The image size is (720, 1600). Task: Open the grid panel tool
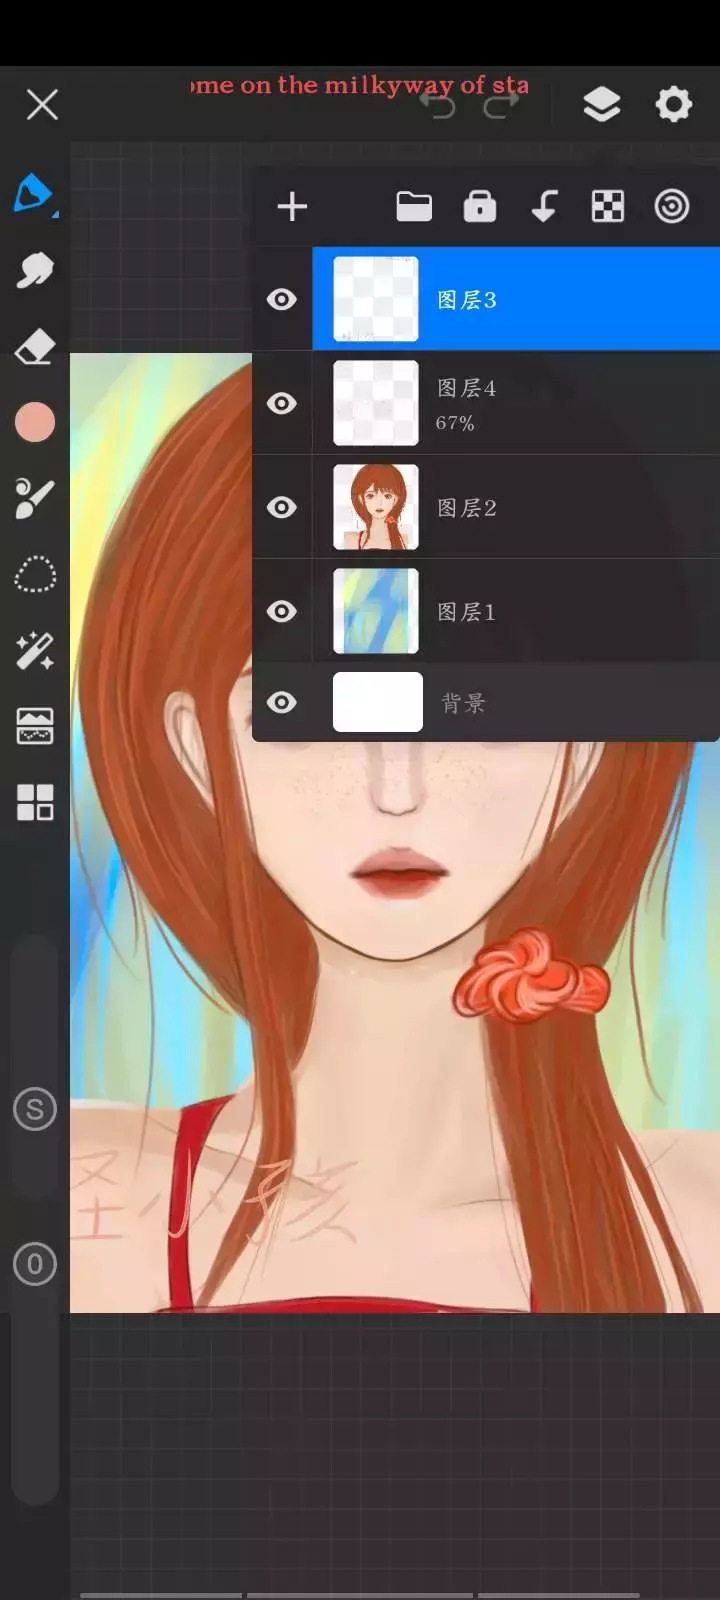34,802
